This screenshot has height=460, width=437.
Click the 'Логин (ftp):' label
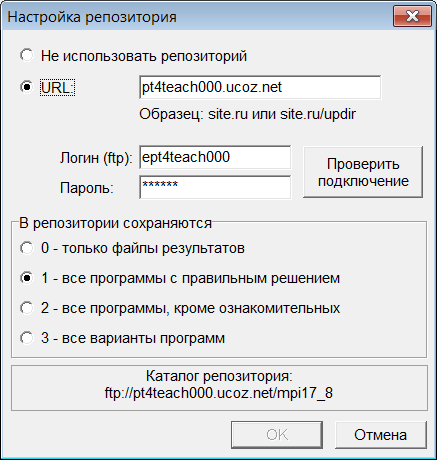click(96, 158)
